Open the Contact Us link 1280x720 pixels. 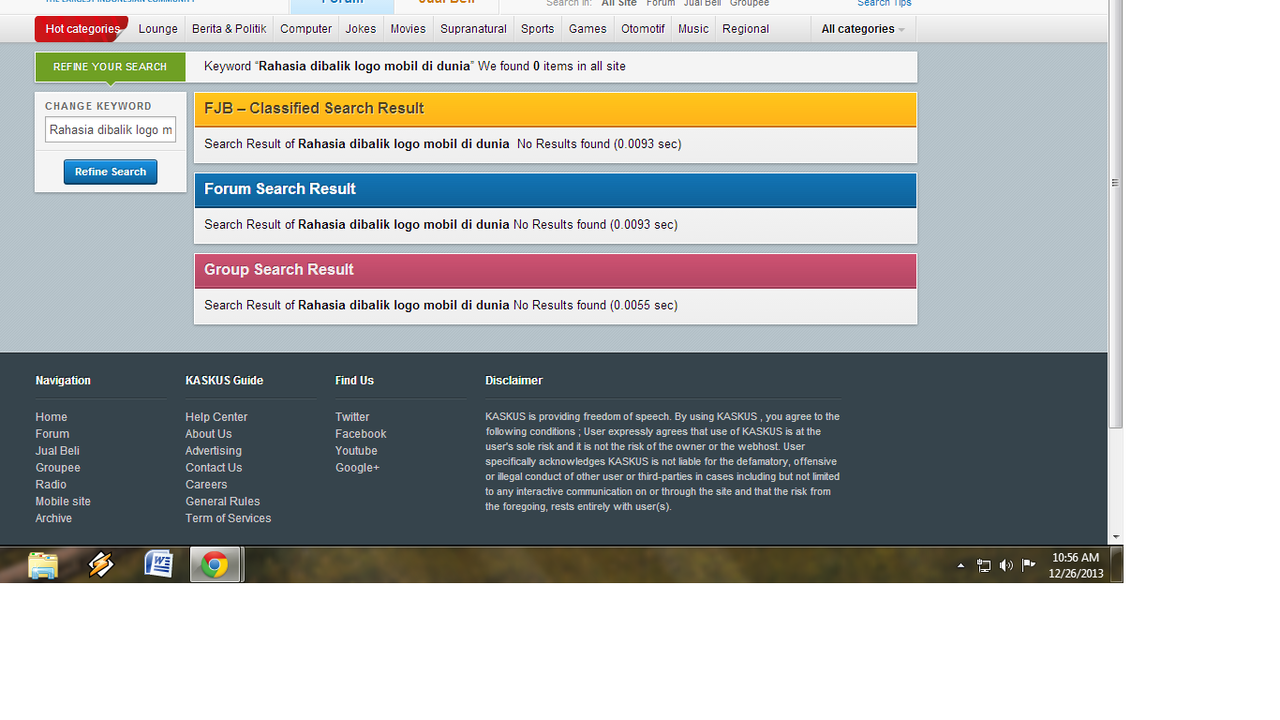coord(213,468)
